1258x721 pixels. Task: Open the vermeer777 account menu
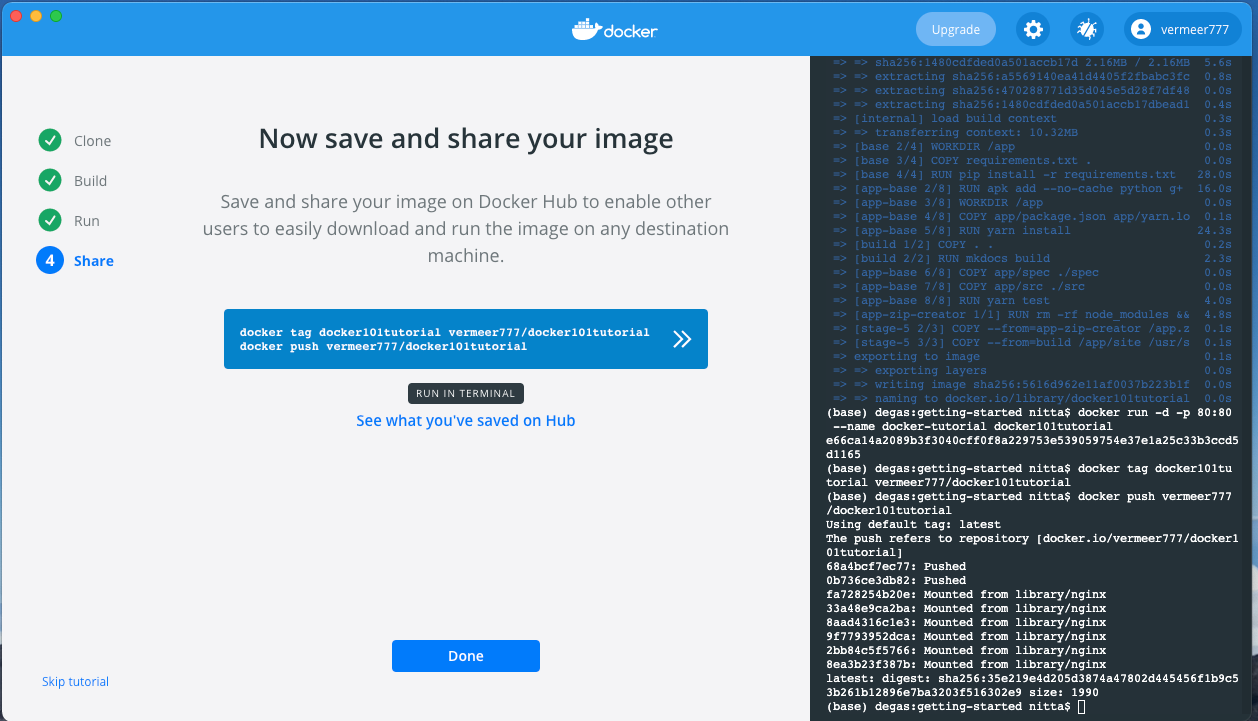pyautogui.click(x=1194, y=30)
